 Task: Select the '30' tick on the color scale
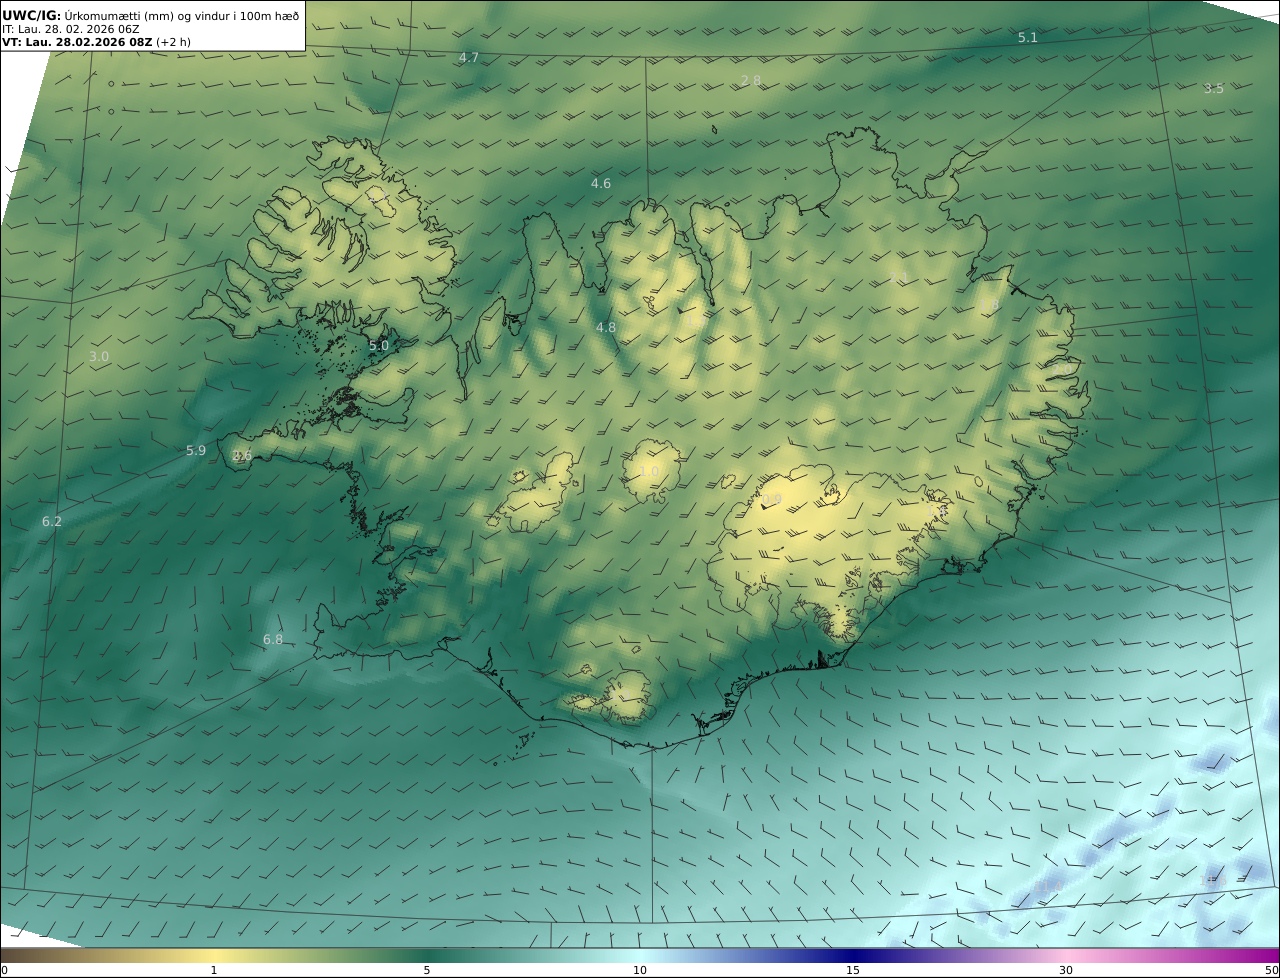click(x=1066, y=970)
